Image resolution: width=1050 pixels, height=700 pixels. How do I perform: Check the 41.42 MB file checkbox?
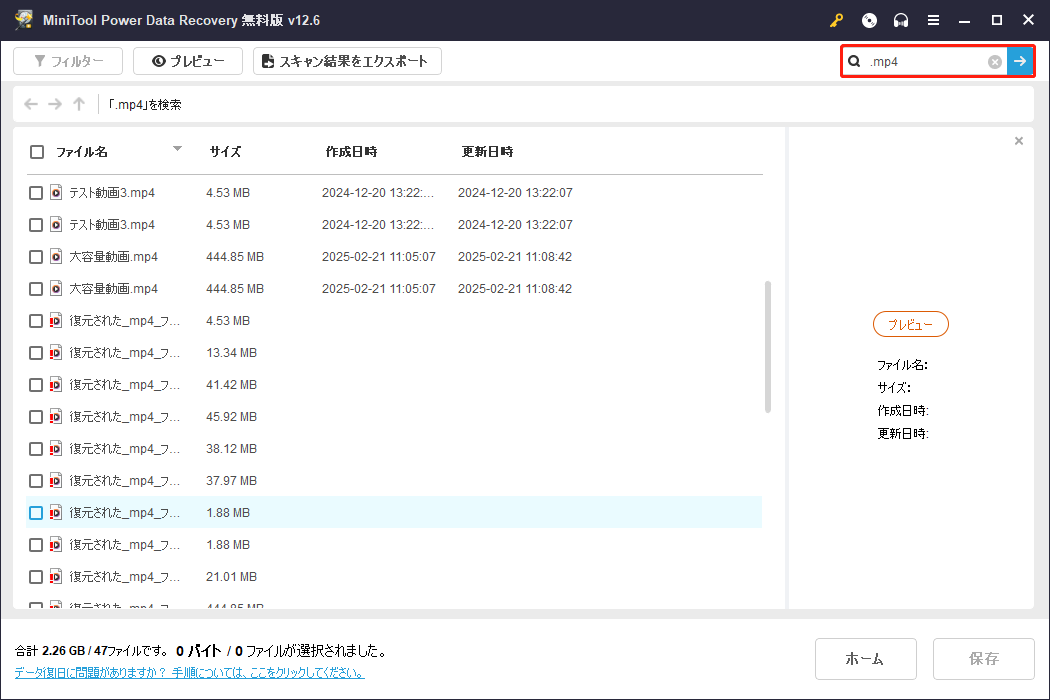[36, 385]
